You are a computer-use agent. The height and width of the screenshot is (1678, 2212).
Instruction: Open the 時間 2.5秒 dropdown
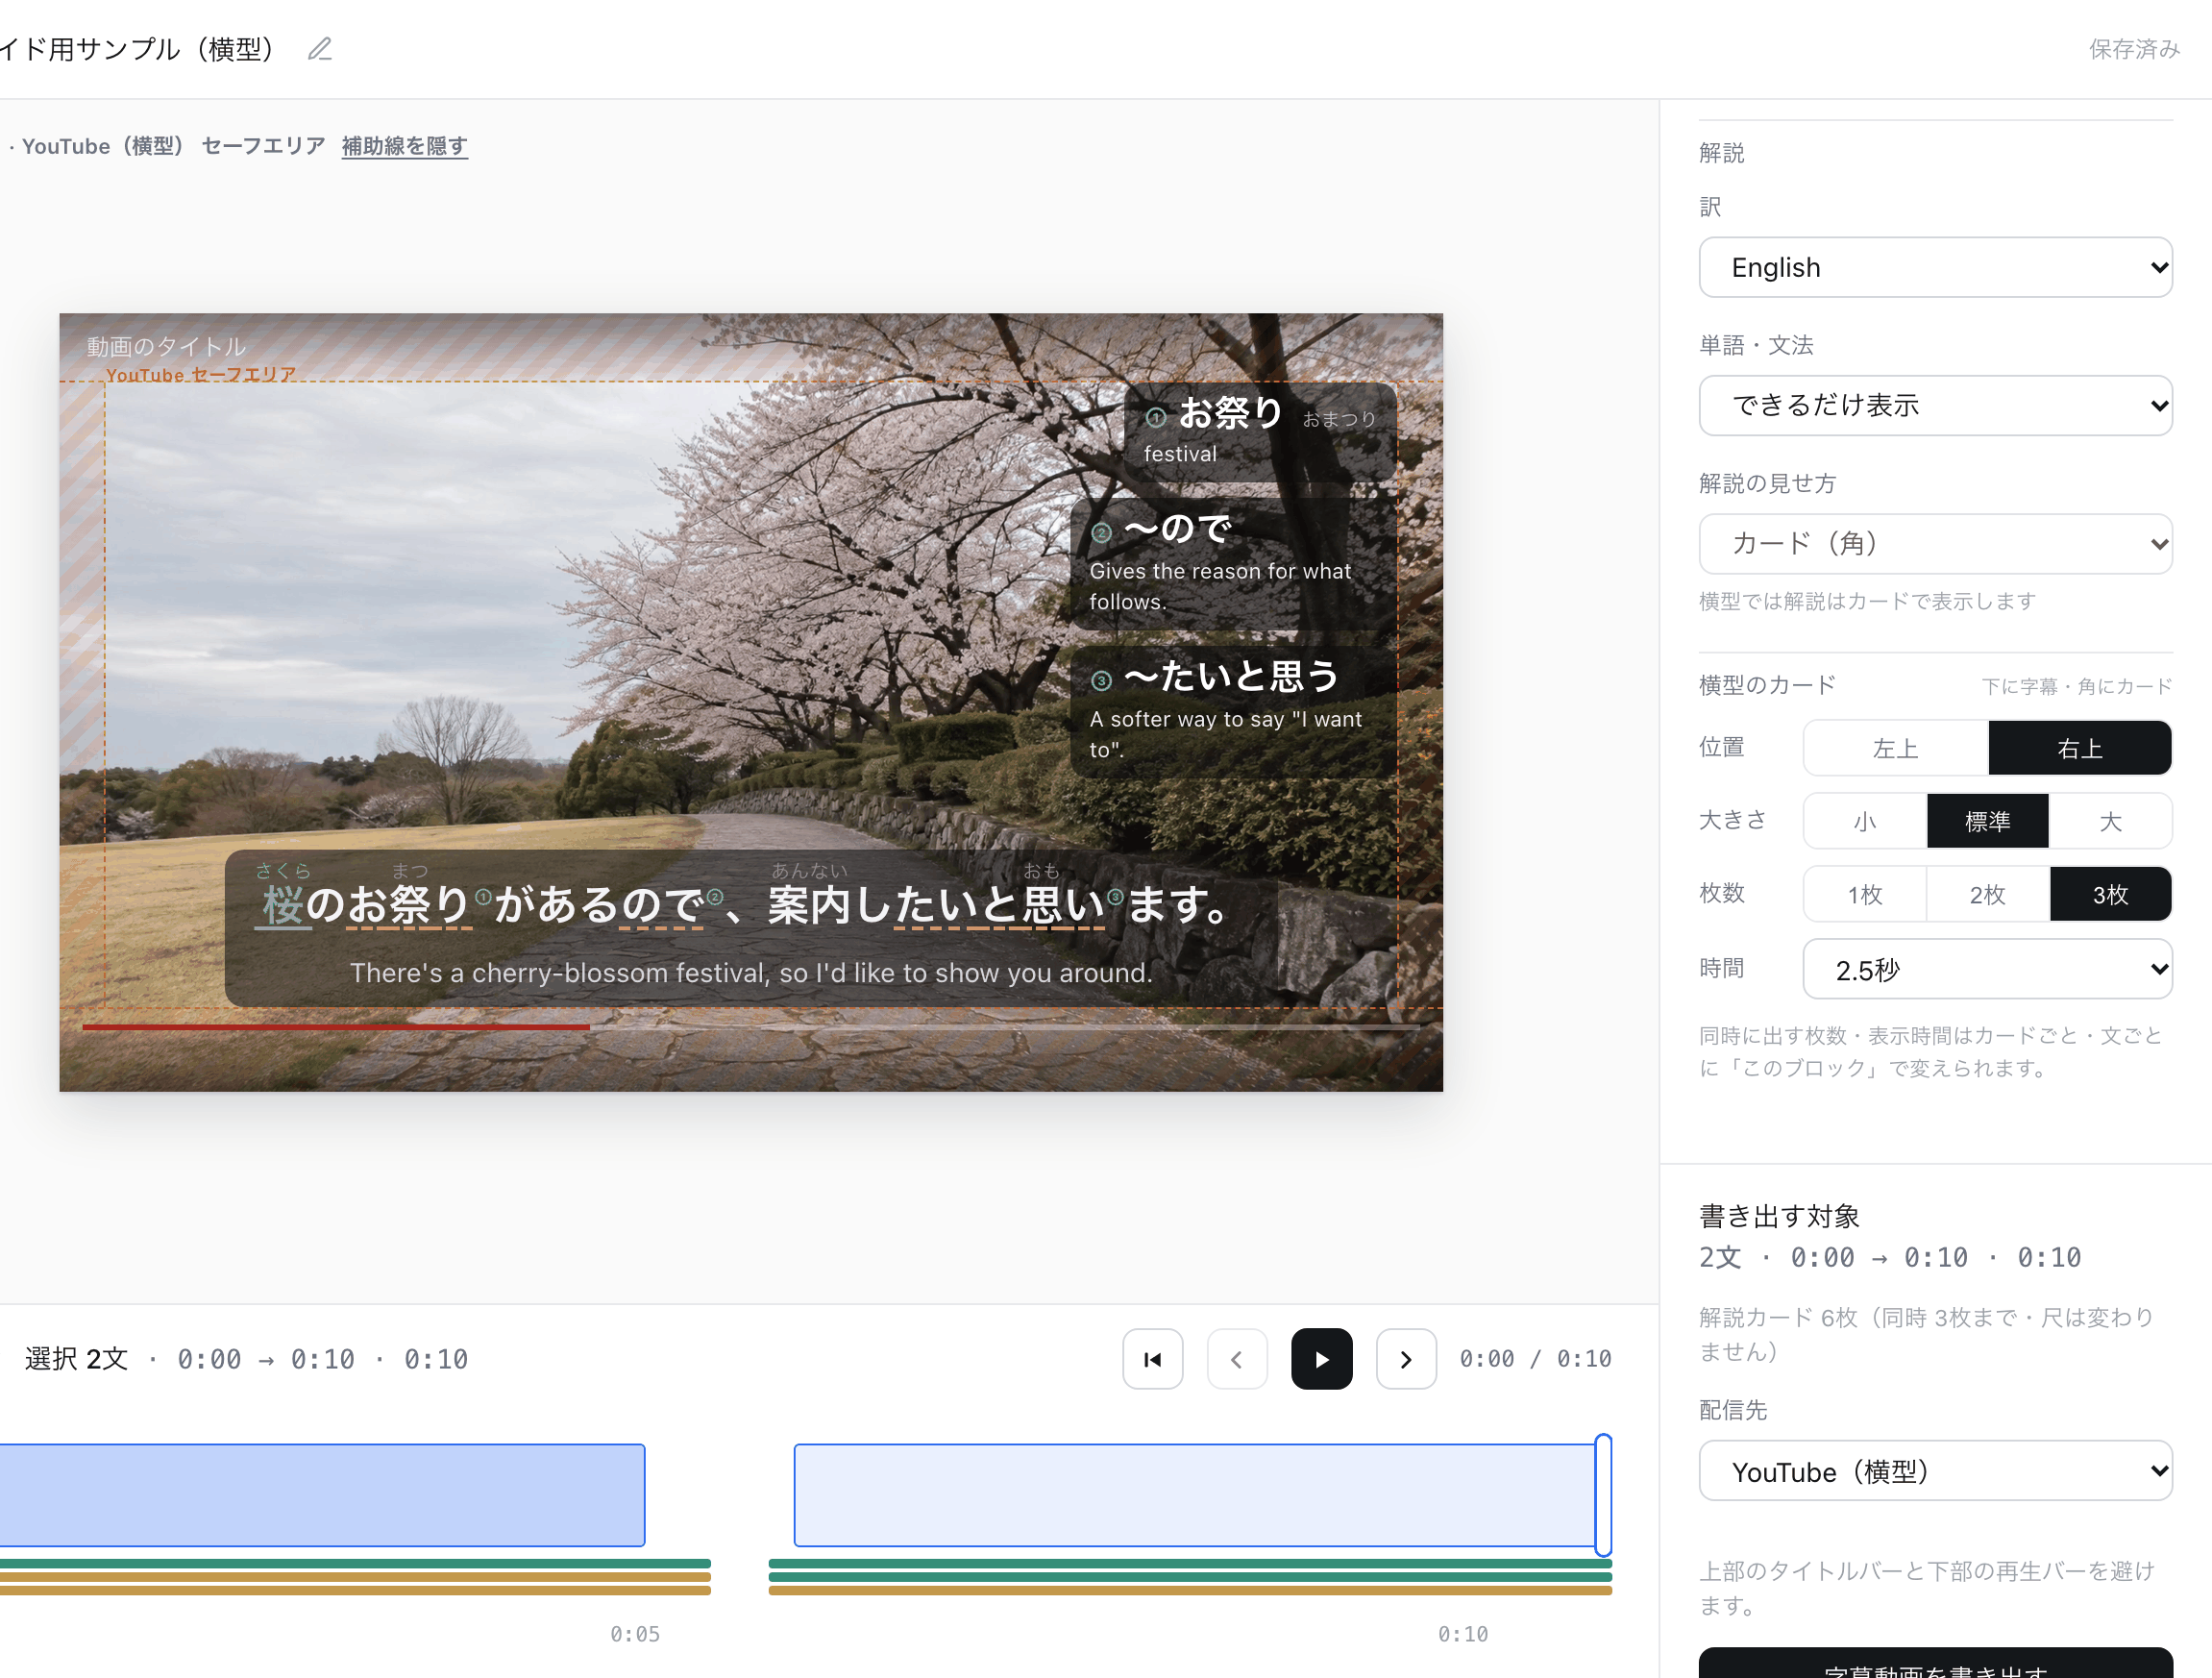pos(1987,969)
